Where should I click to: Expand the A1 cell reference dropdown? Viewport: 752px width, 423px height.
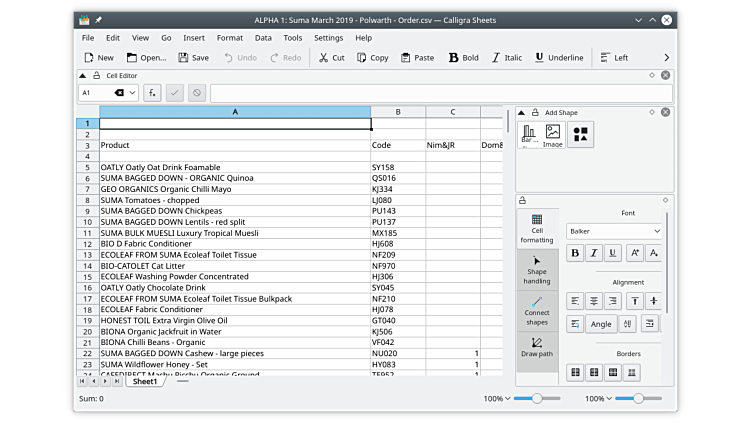132,93
